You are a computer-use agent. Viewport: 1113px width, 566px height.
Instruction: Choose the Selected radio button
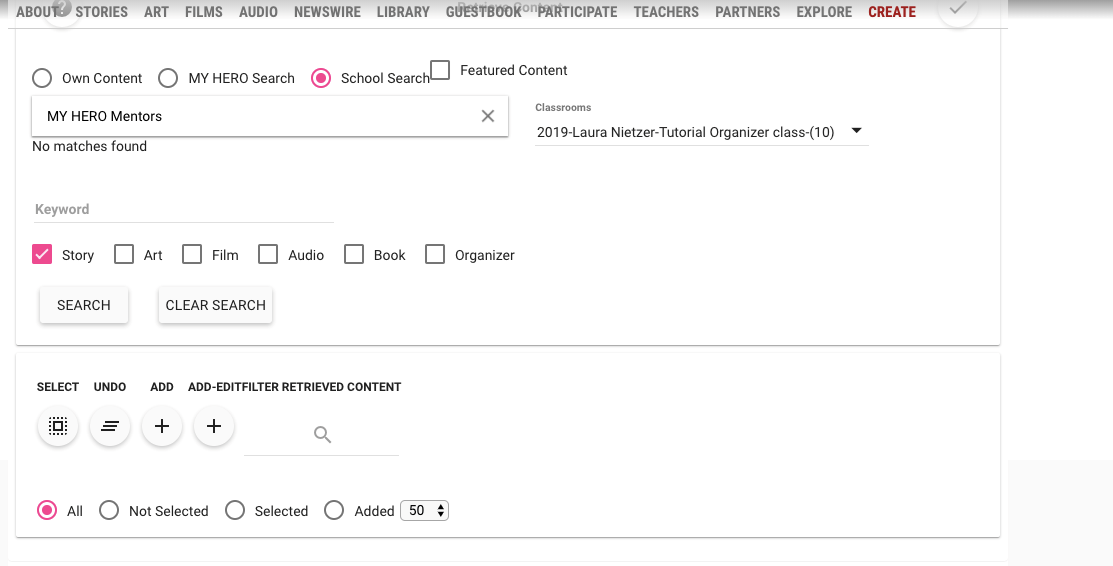click(235, 511)
